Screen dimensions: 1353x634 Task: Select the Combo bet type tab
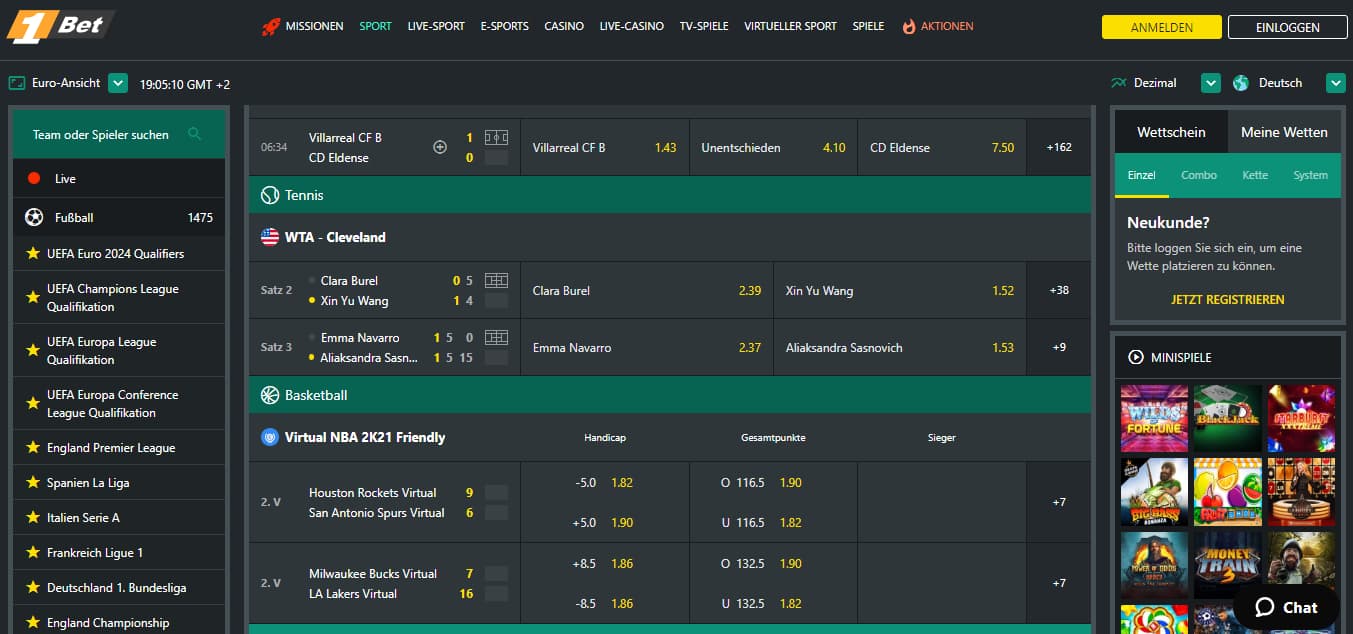[x=1199, y=175]
